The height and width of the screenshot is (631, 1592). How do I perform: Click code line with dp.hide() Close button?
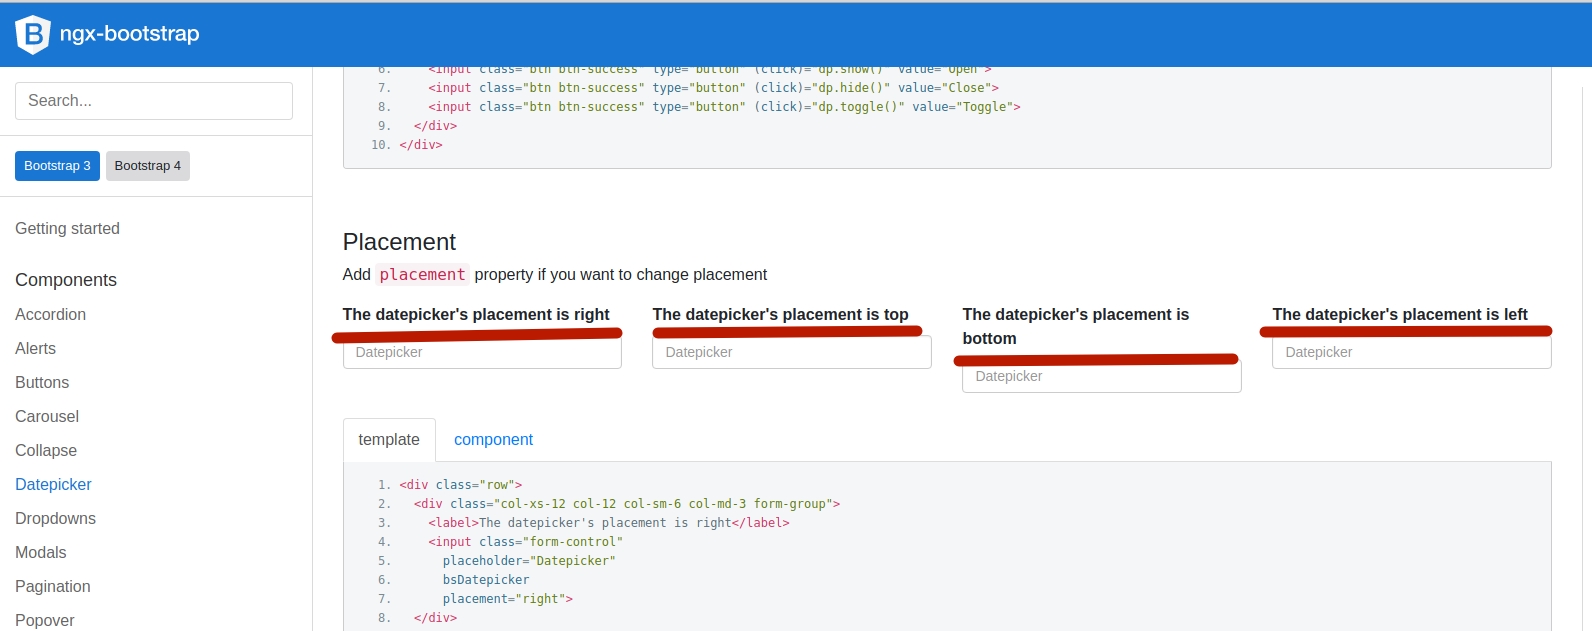tap(714, 88)
